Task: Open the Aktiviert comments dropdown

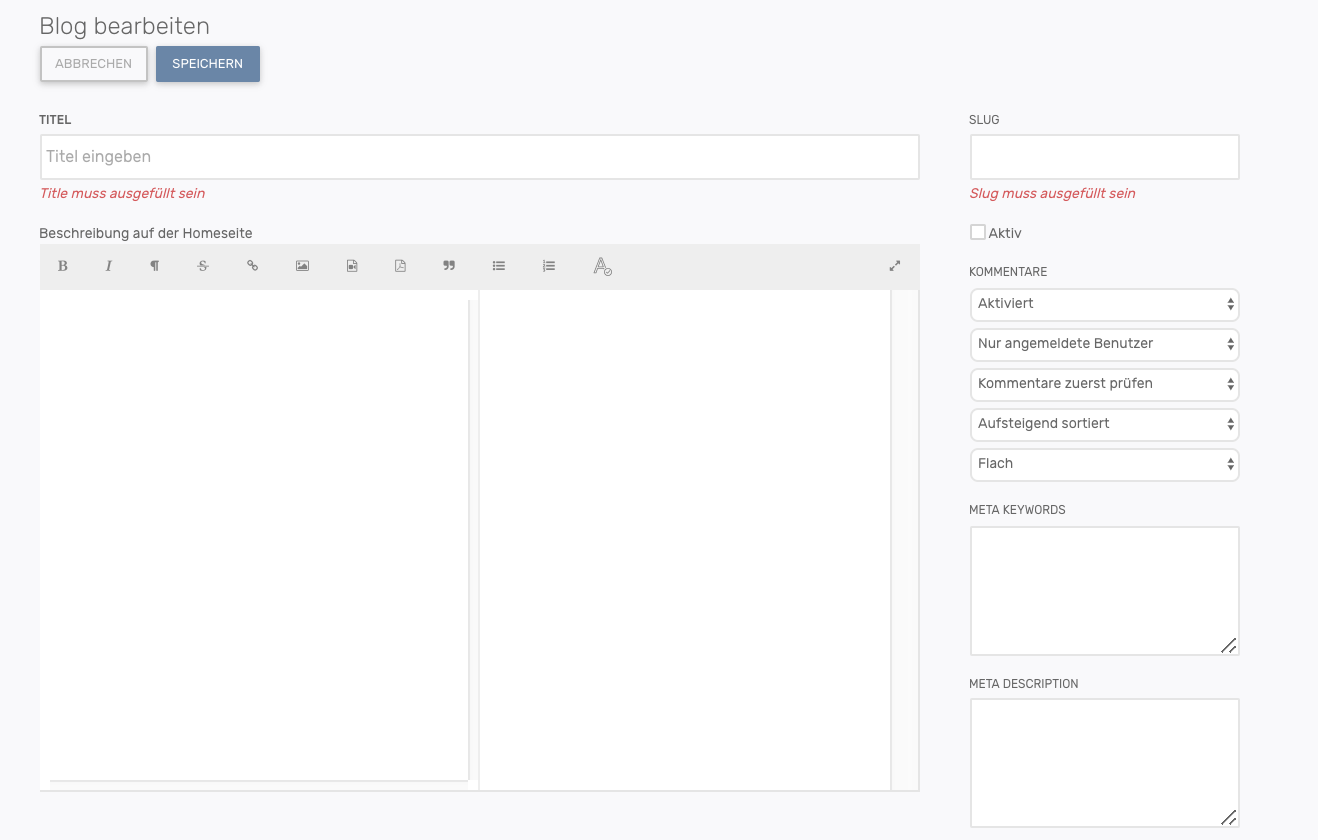Action: (1104, 304)
